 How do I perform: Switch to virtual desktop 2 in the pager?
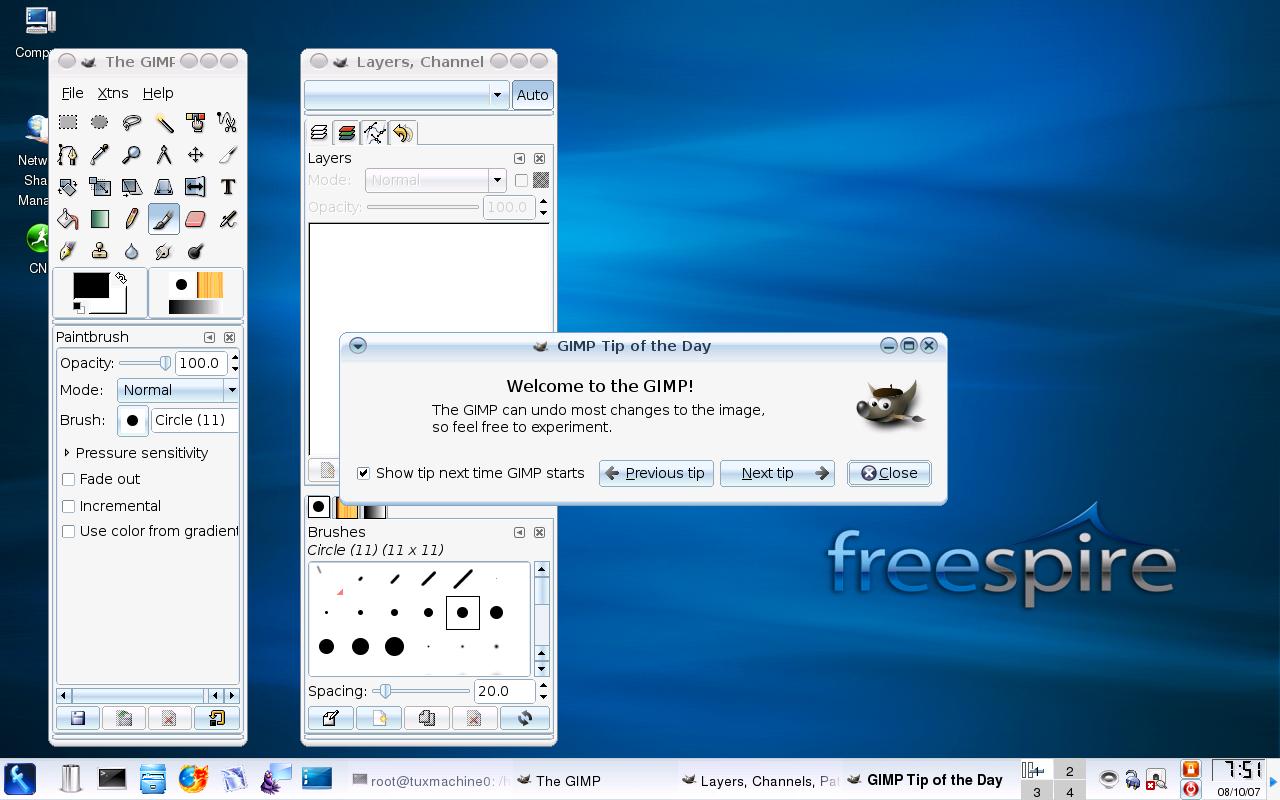pyautogui.click(x=1069, y=771)
